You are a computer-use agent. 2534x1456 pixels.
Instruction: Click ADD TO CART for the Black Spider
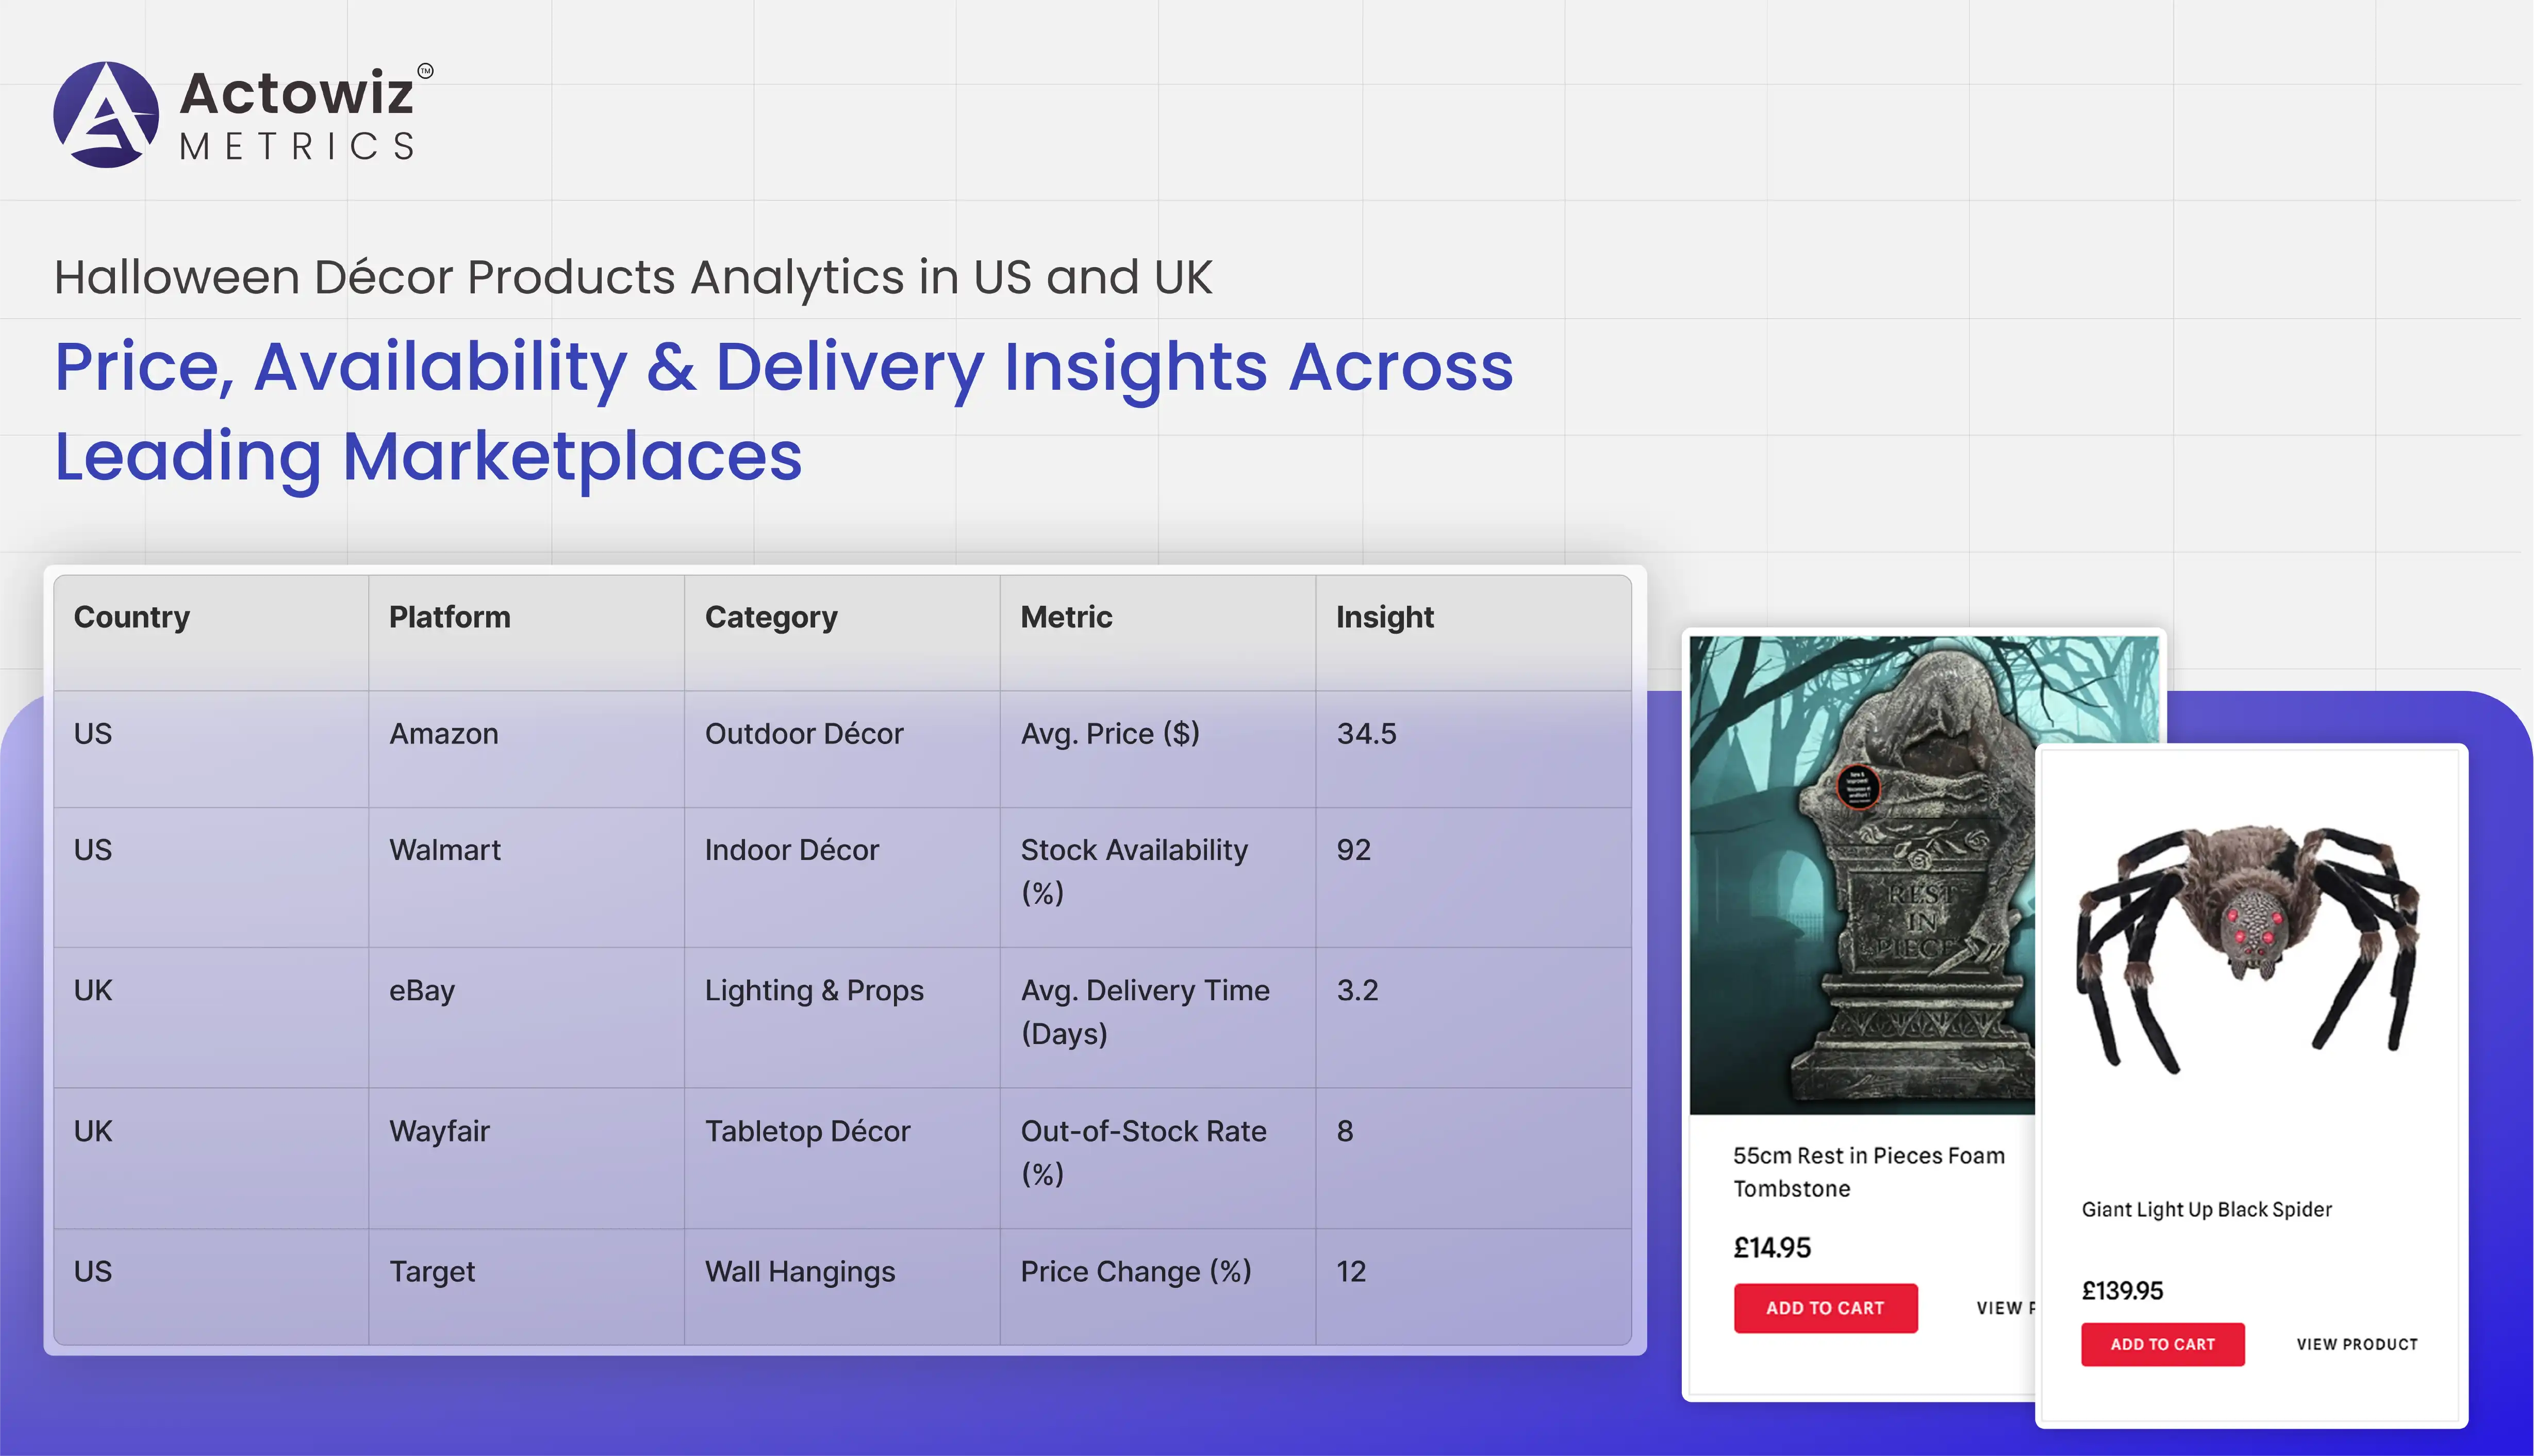point(2162,1344)
